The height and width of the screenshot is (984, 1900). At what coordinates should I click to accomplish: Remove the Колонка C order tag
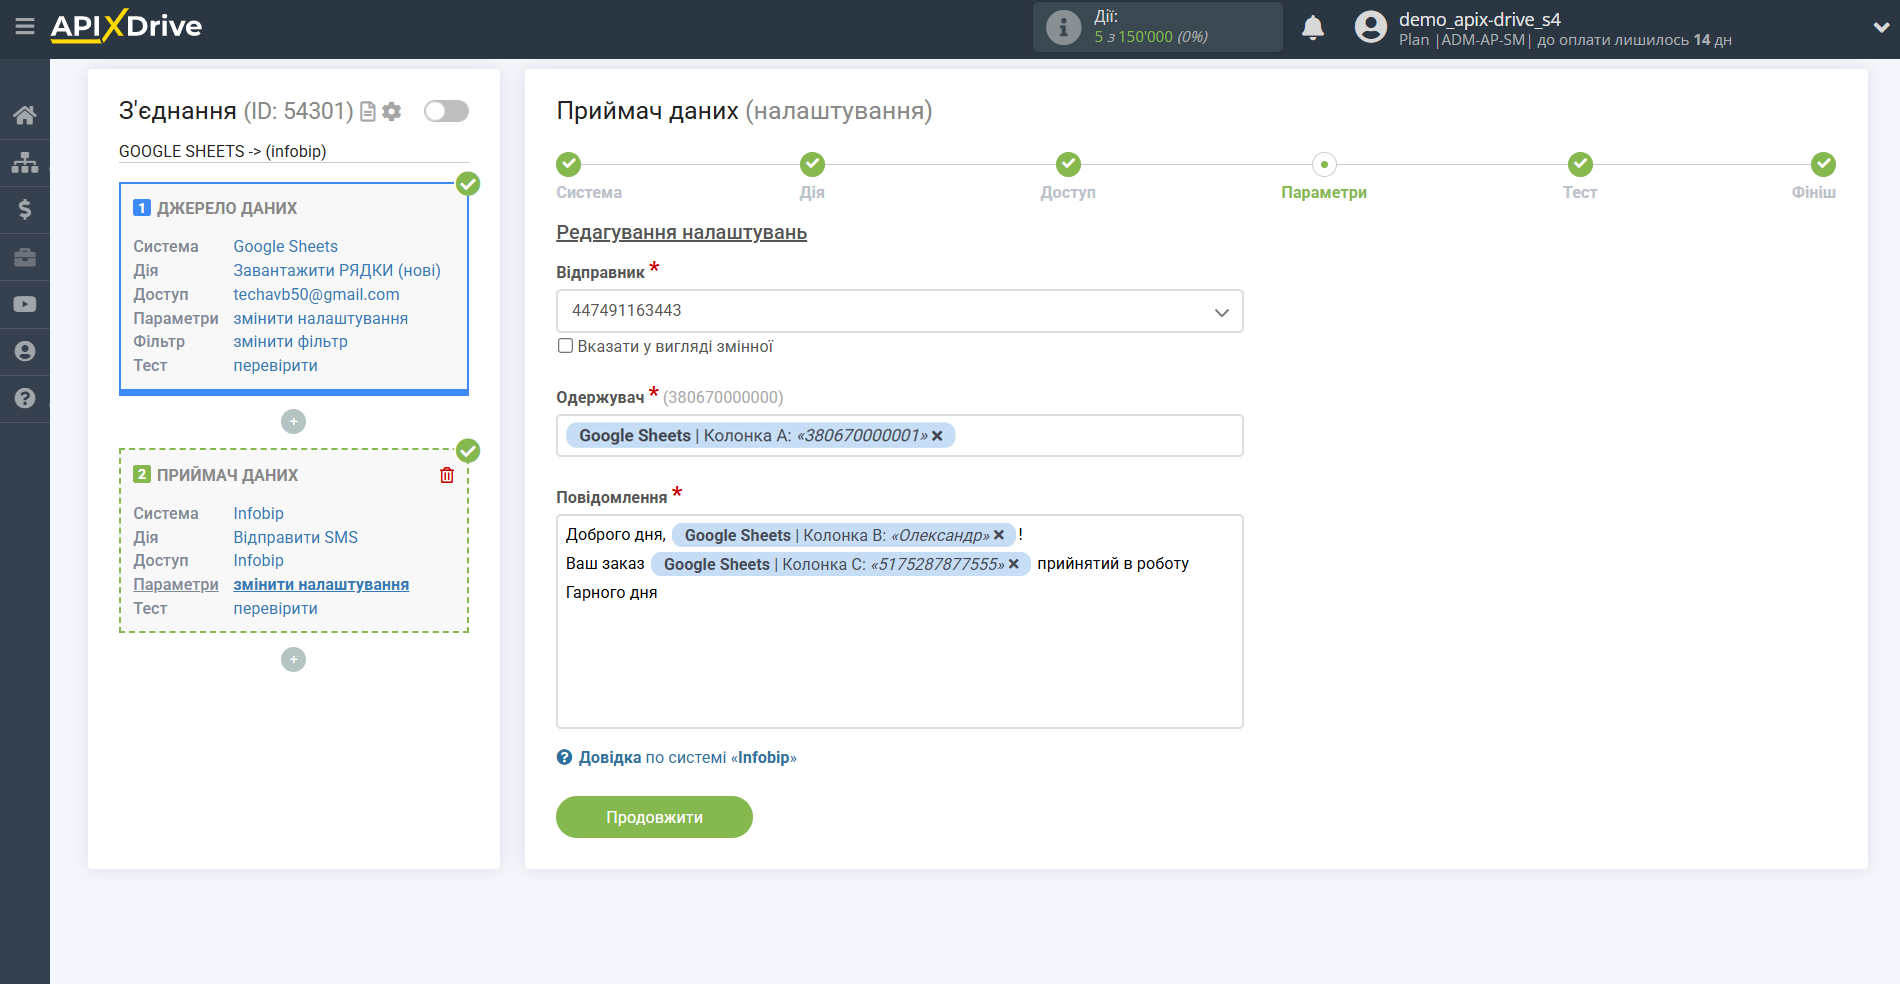1013,564
